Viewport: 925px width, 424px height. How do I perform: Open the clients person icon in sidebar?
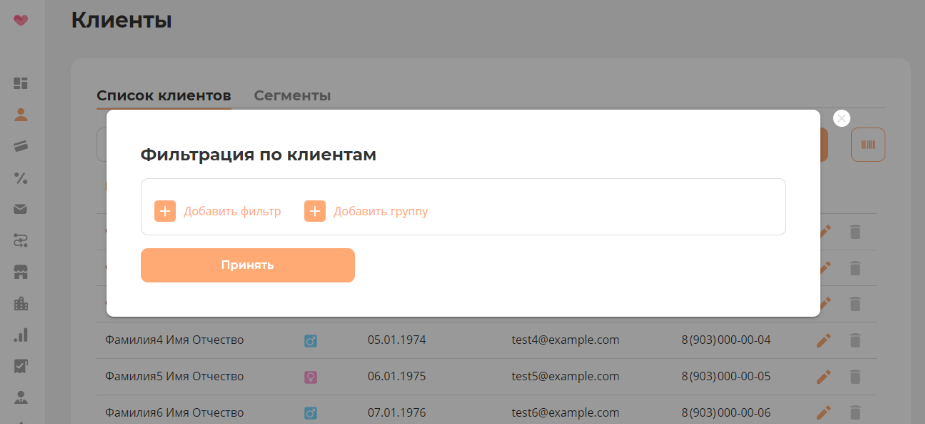click(x=20, y=114)
